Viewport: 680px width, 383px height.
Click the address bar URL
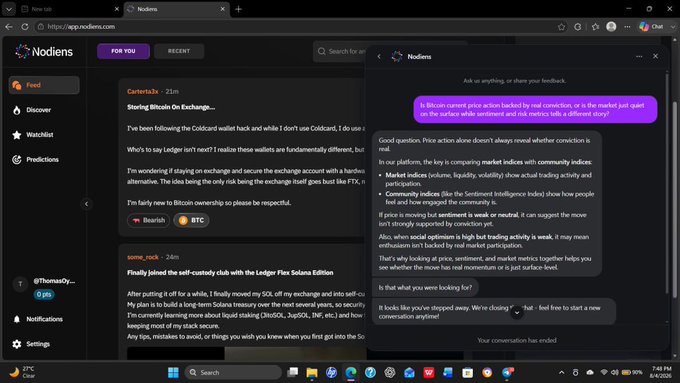(x=81, y=26)
